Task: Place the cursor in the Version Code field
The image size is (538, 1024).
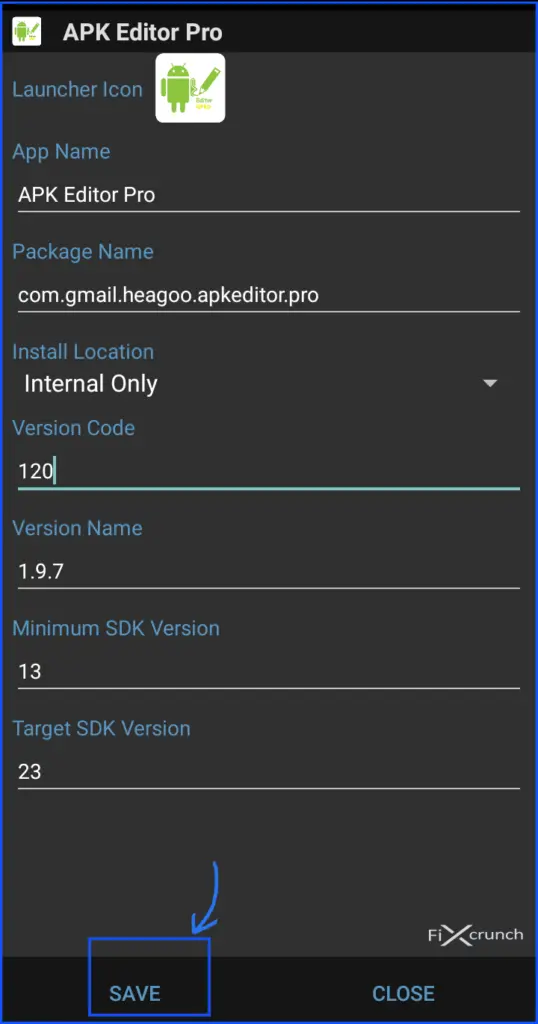Action: point(268,471)
